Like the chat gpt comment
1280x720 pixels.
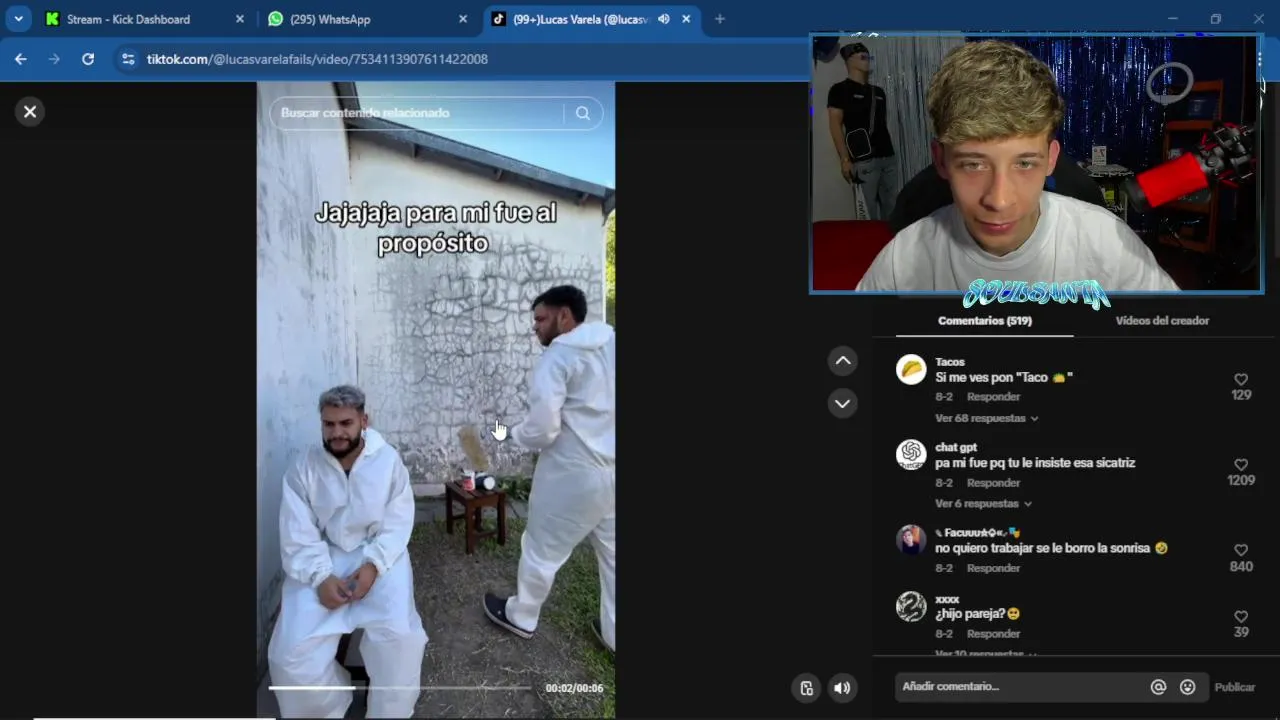(x=1241, y=465)
